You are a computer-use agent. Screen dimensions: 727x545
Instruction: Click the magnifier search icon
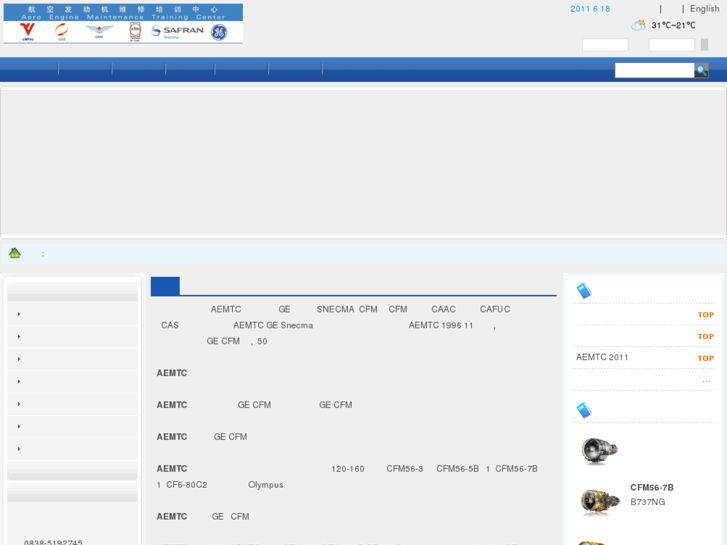pyautogui.click(x=701, y=70)
